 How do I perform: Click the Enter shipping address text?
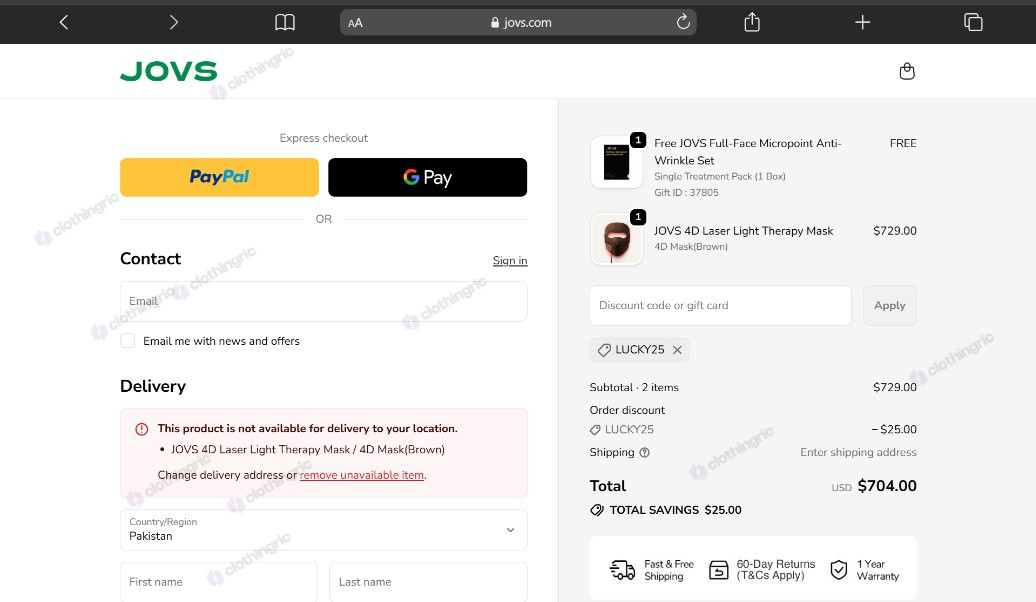pos(858,453)
